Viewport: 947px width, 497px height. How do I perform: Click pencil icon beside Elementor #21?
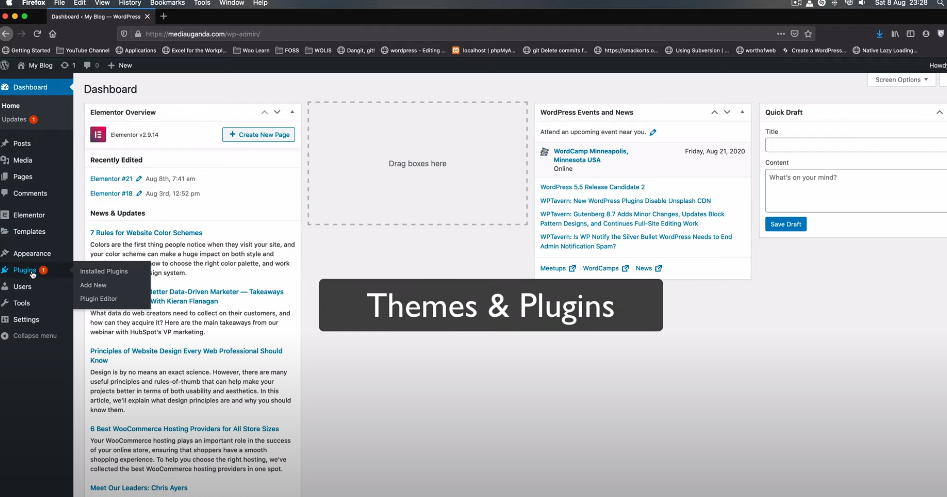click(x=139, y=179)
